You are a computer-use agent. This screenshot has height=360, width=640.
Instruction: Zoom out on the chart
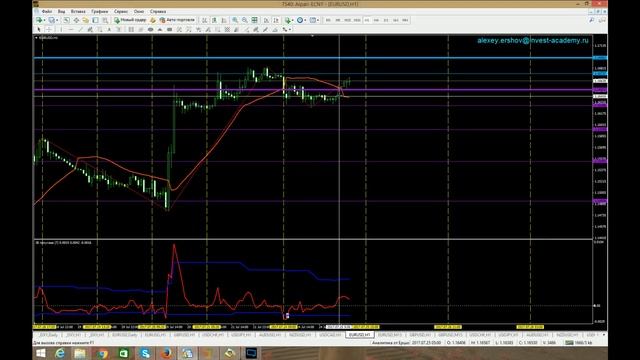pyautogui.click(x=244, y=20)
